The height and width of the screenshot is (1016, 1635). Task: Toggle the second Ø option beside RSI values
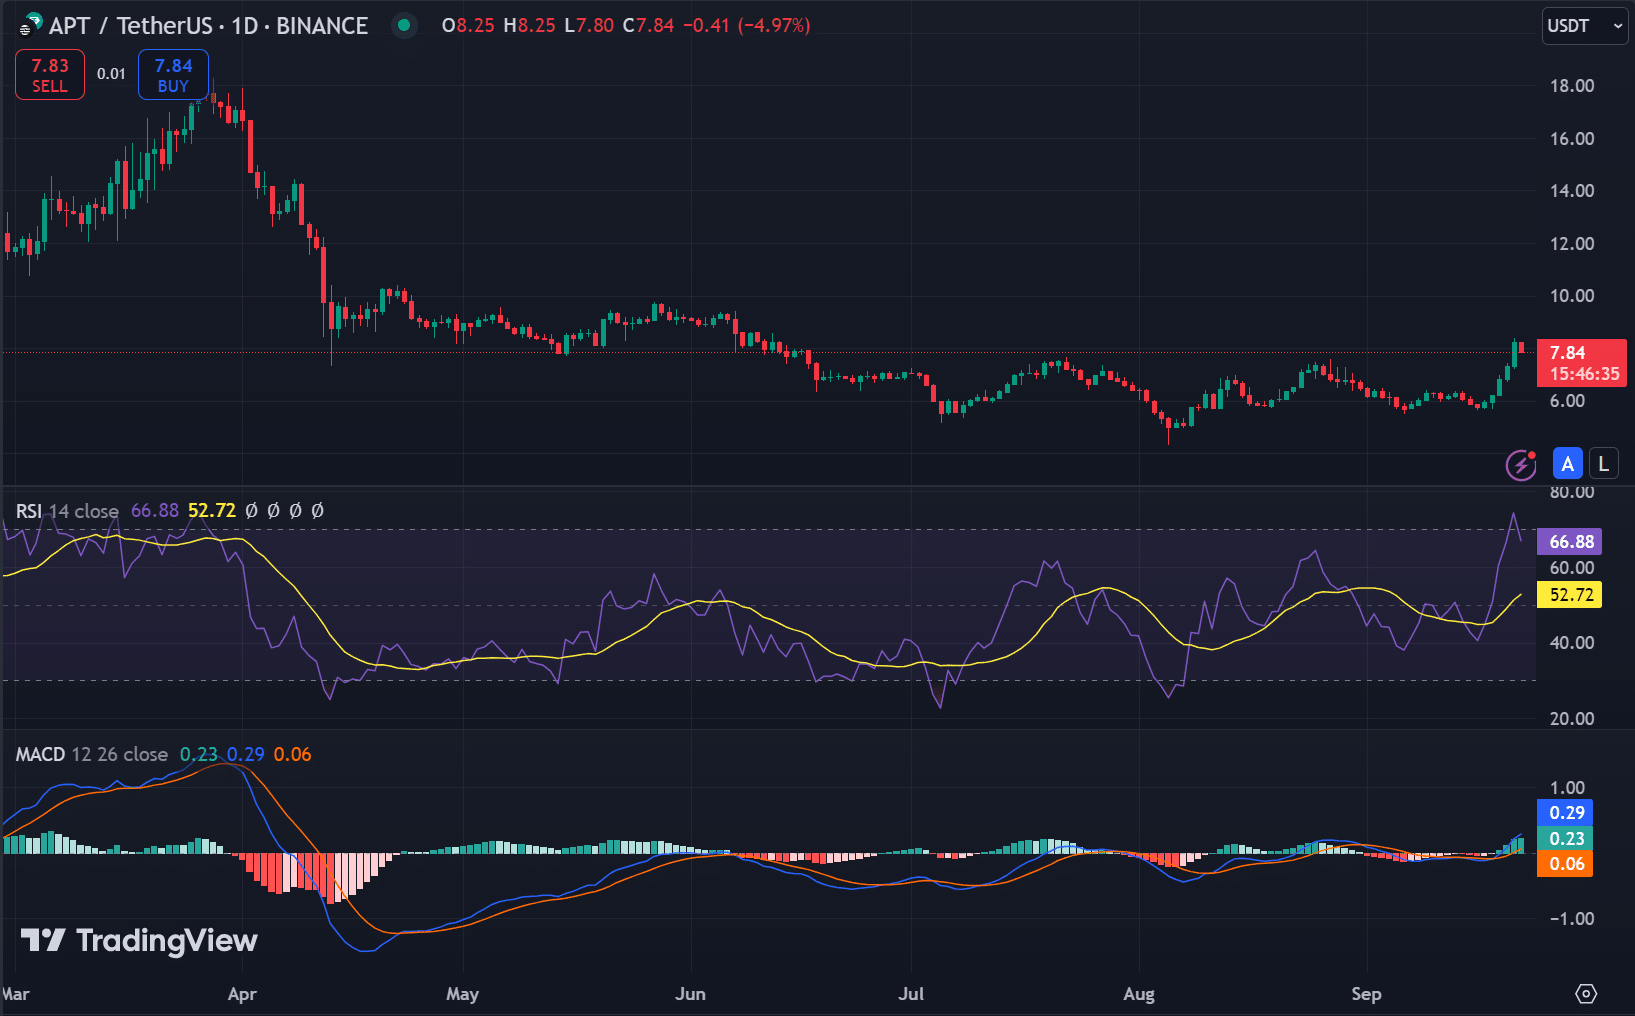click(272, 510)
